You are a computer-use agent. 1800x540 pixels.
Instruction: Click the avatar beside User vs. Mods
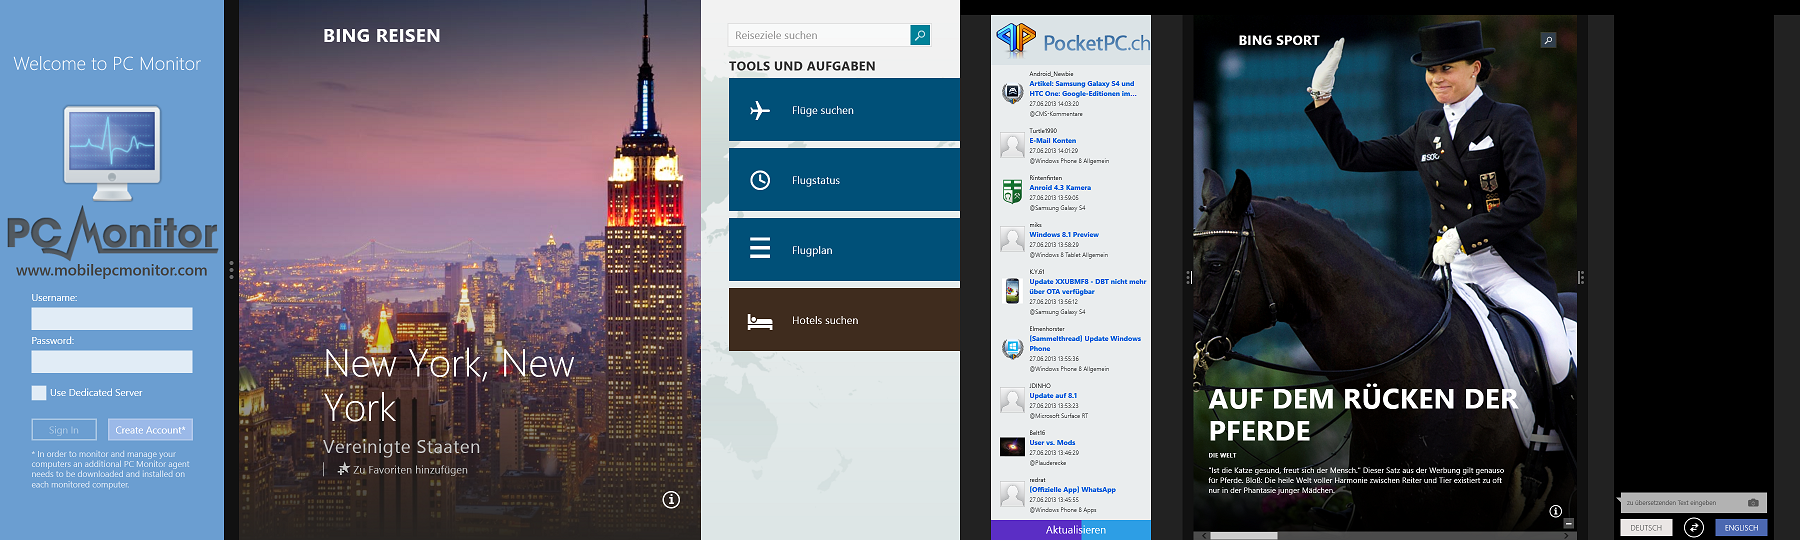(1012, 446)
